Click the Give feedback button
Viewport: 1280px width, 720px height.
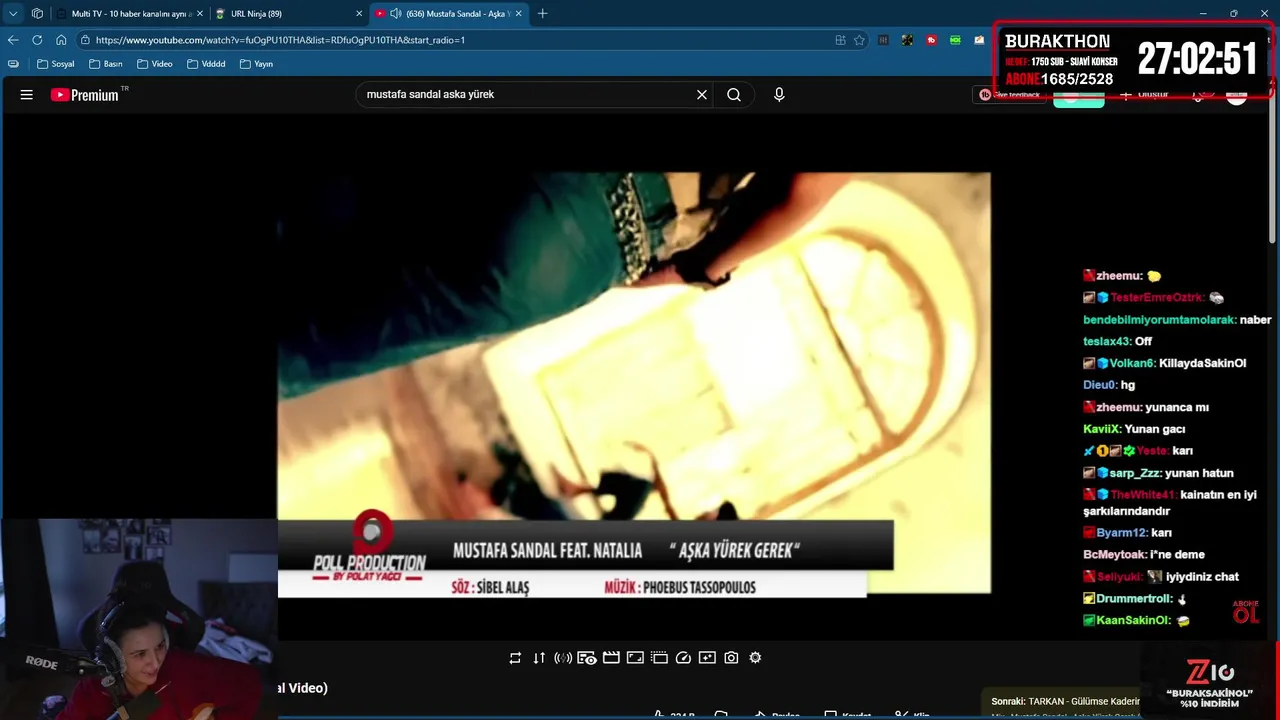[x=1010, y=95]
